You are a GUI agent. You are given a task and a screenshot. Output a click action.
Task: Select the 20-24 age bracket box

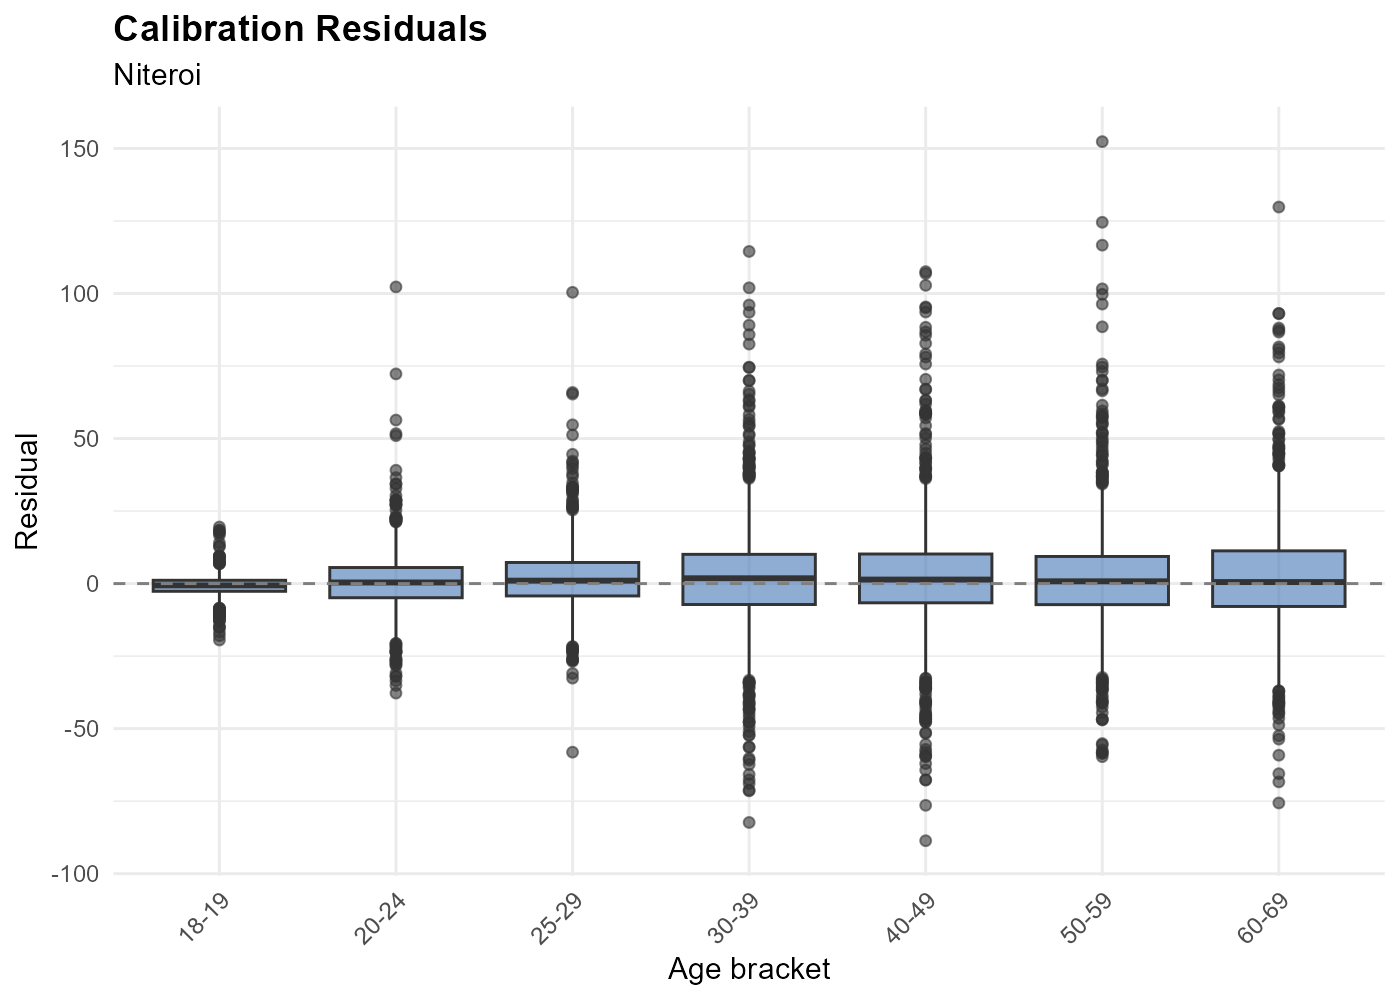click(x=396, y=582)
